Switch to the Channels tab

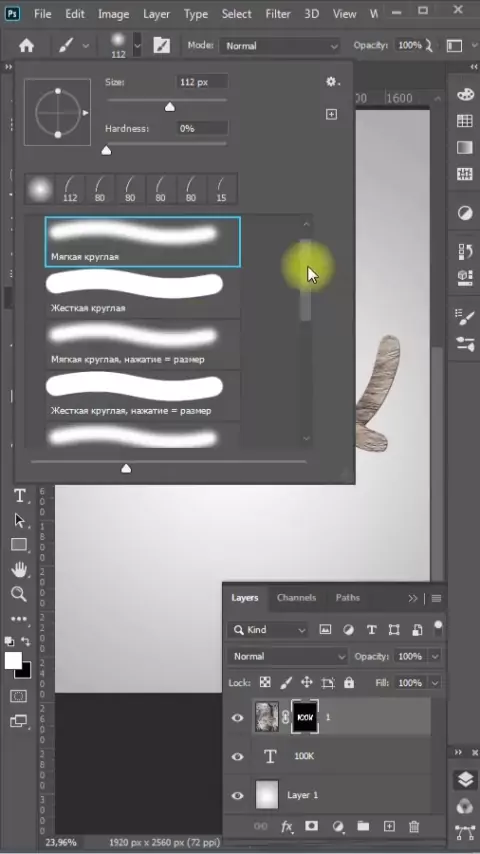tap(296, 597)
